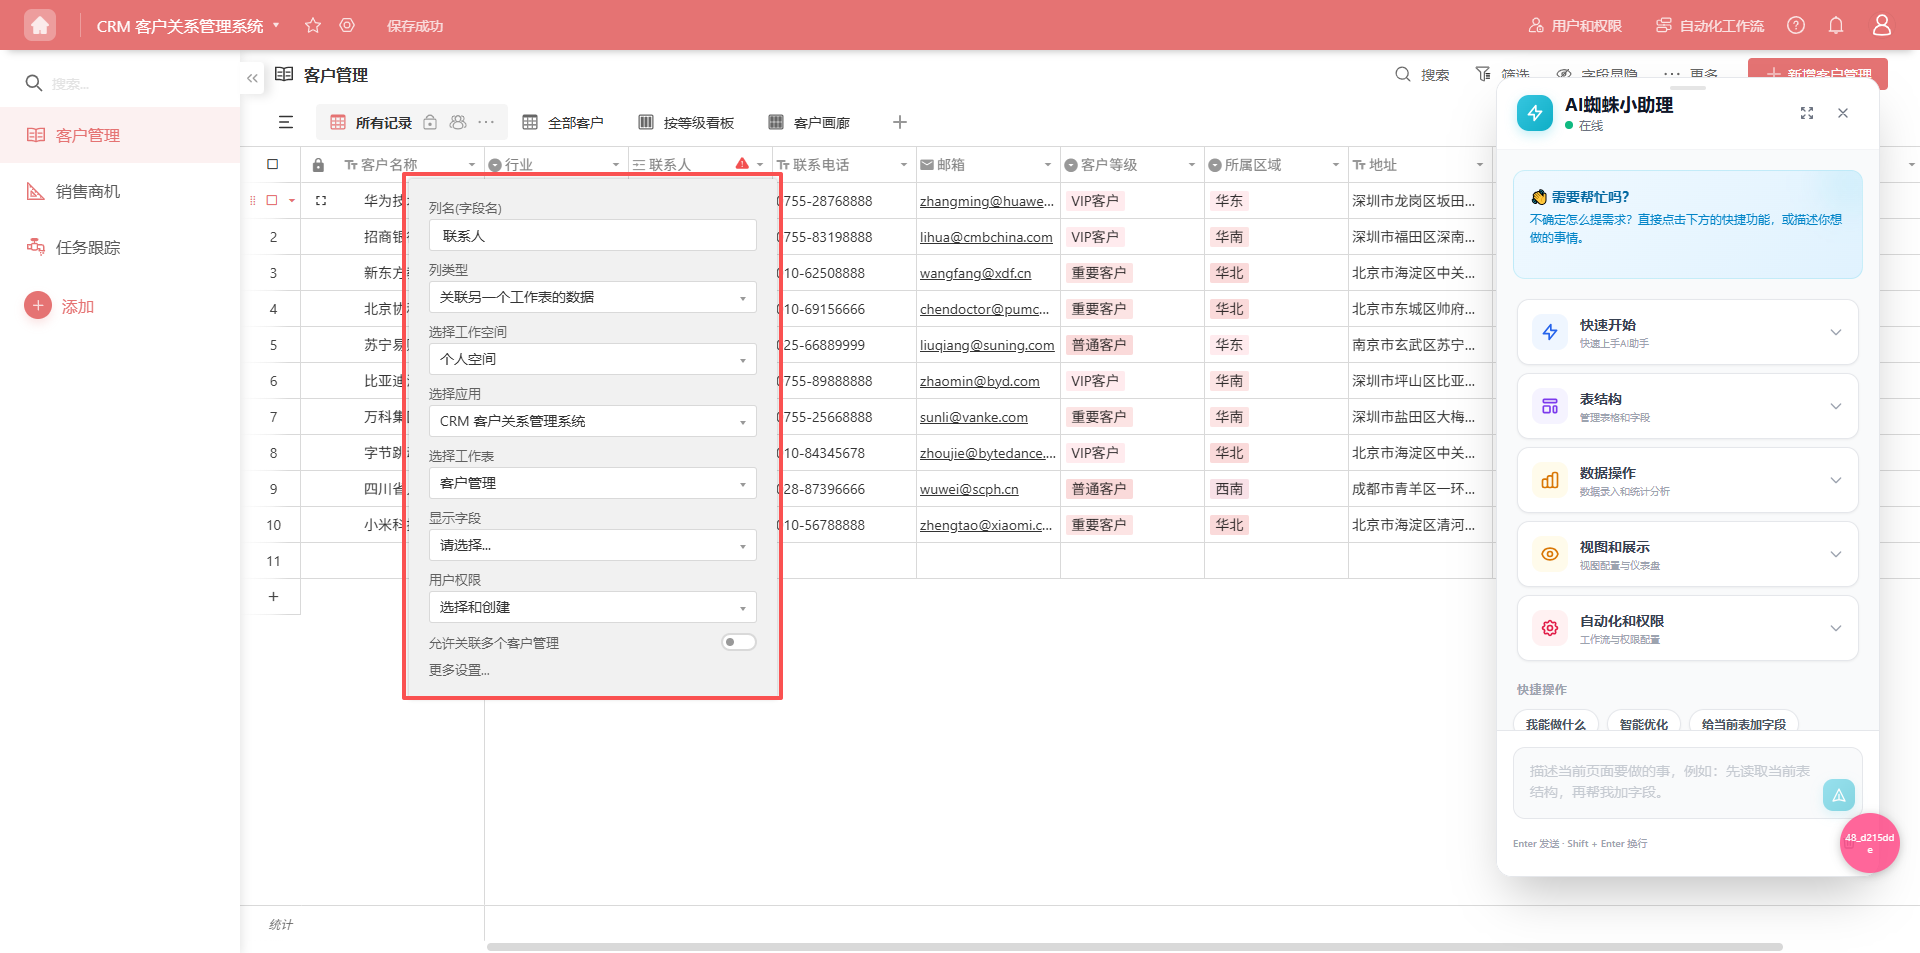Send message in AI assistant
This screenshot has height=953, width=1920.
pos(1839,795)
